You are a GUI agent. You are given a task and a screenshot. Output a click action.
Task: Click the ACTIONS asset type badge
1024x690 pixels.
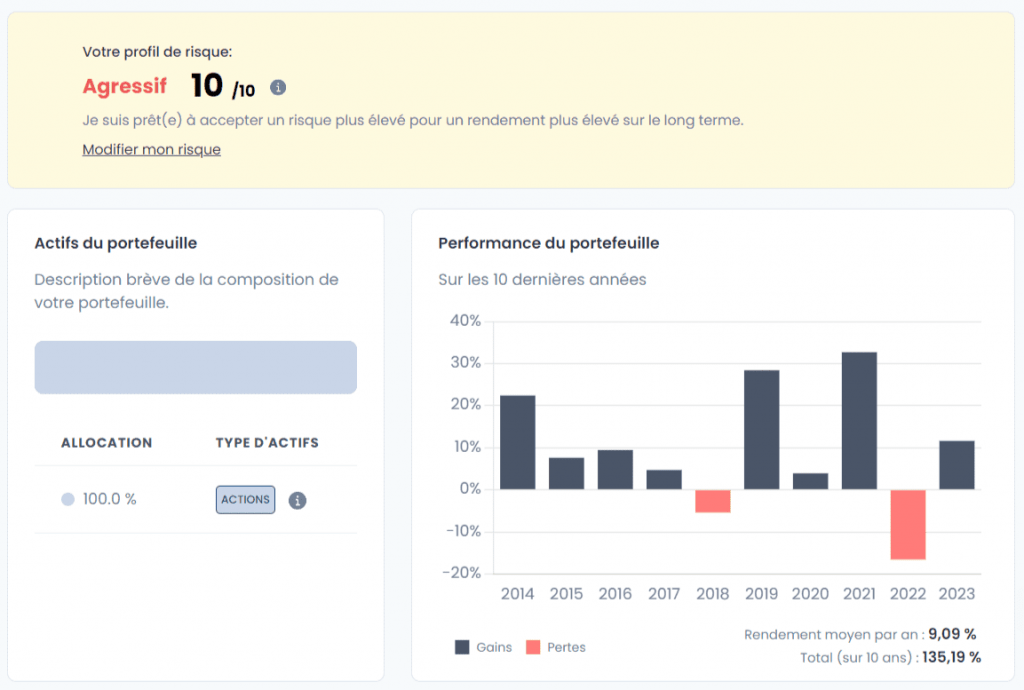pyautogui.click(x=245, y=500)
